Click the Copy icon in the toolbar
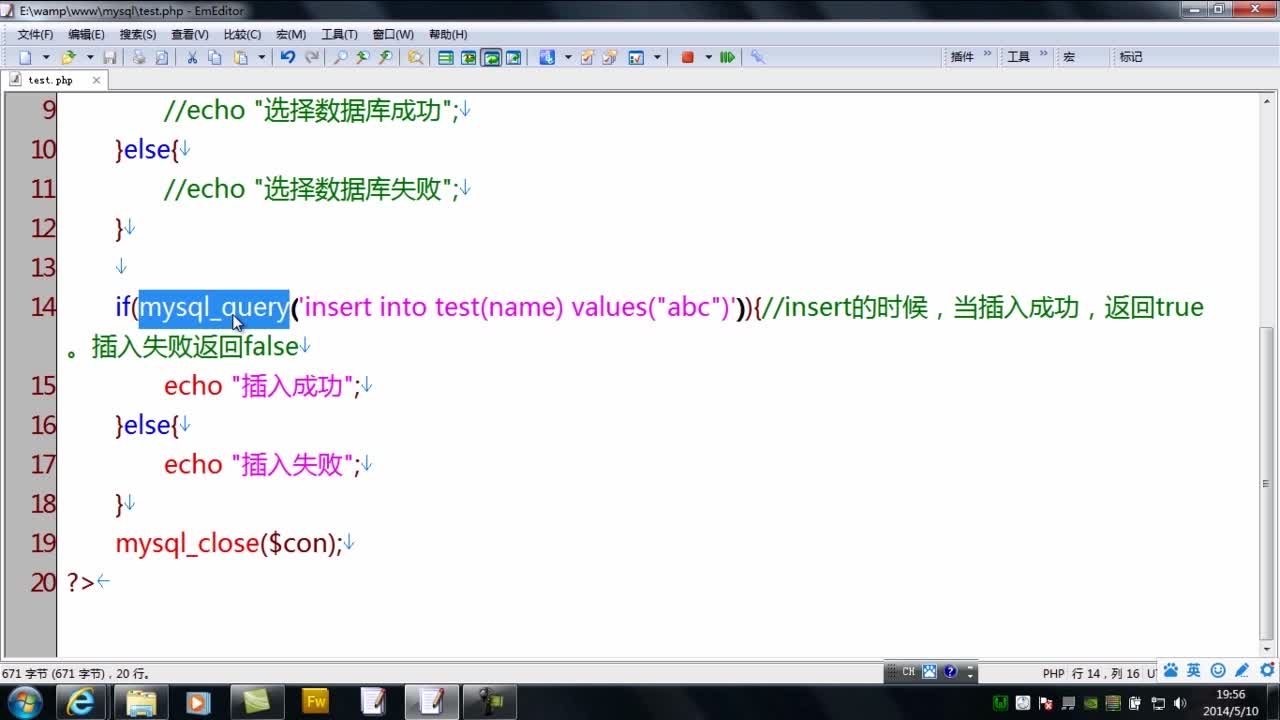Viewport: 1280px width, 720px height. click(214, 57)
